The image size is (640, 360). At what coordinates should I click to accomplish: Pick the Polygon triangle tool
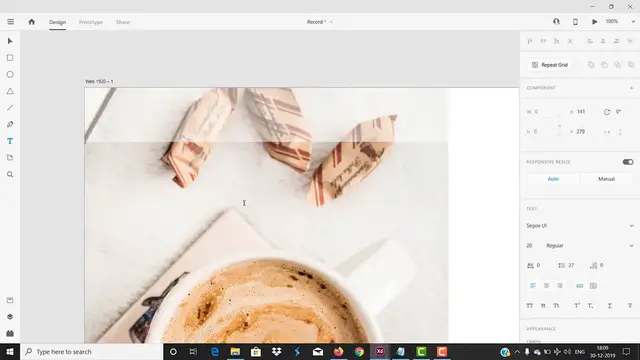(x=10, y=91)
